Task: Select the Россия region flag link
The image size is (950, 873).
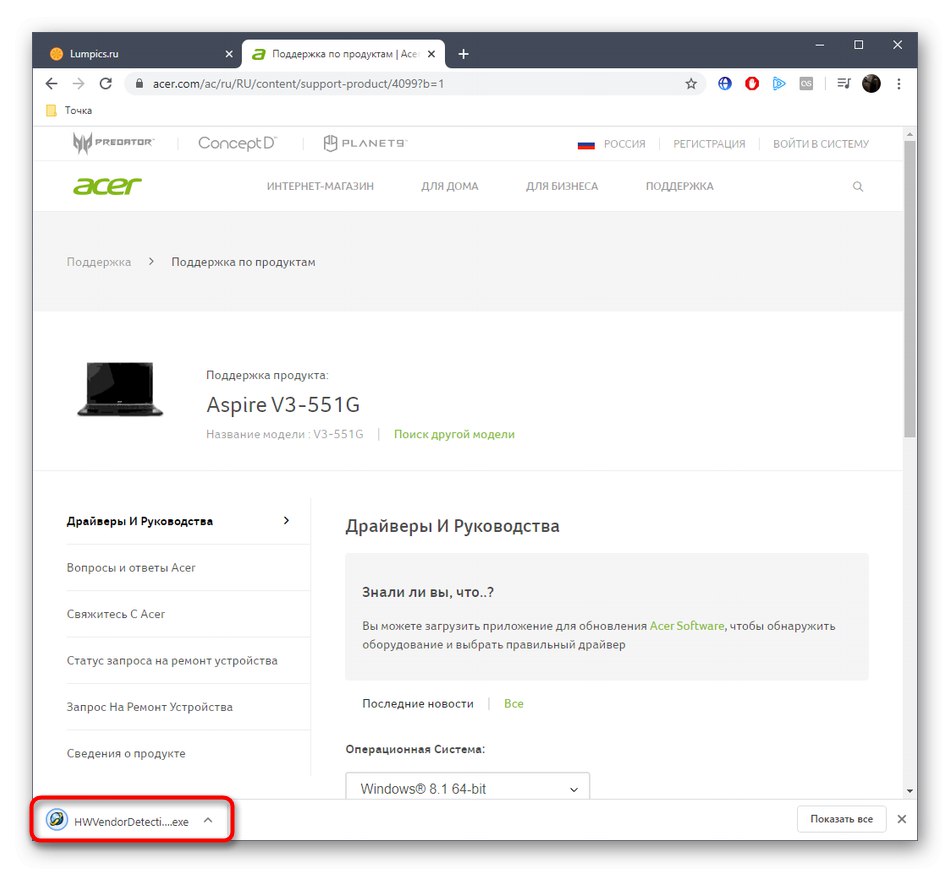Action: (611, 144)
